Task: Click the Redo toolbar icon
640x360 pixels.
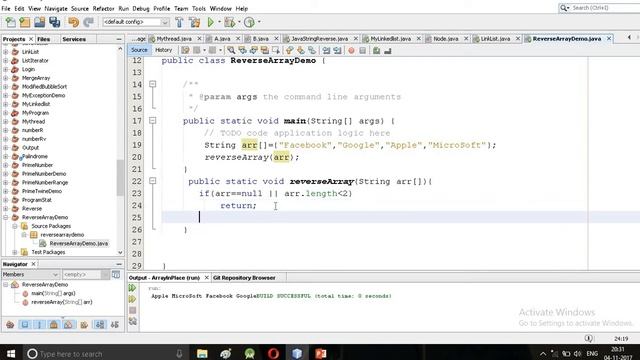Action: (x=88, y=22)
